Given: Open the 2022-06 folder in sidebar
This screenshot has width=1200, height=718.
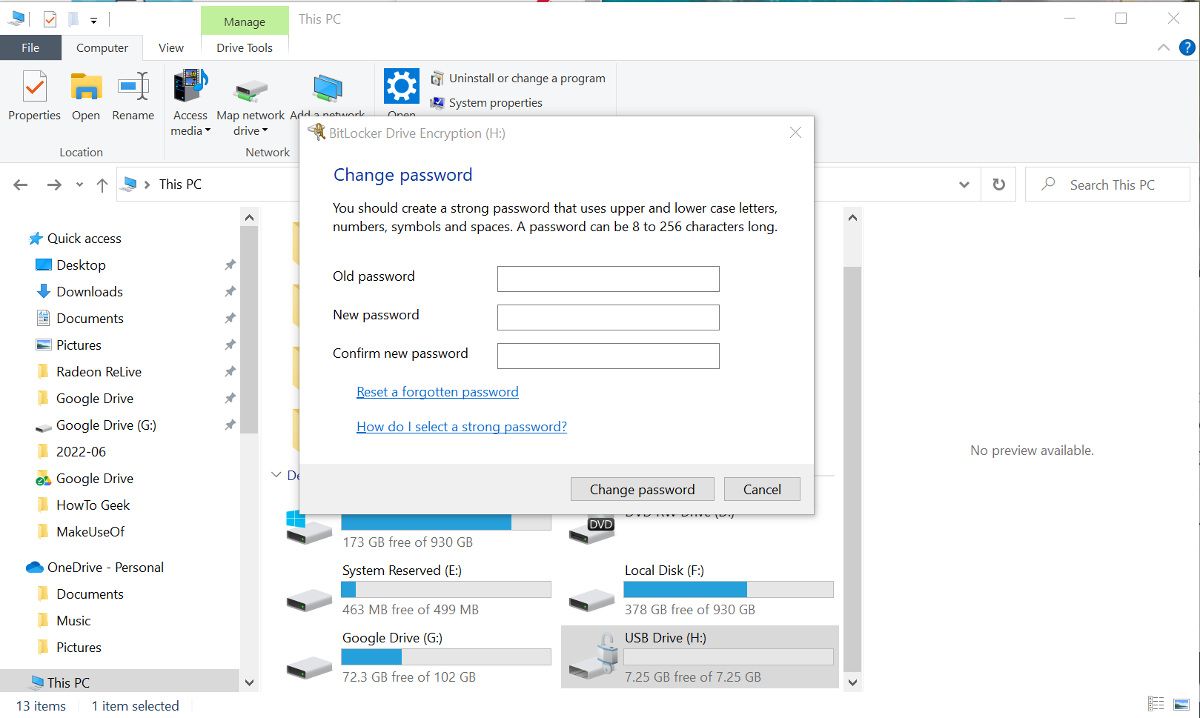Looking at the screenshot, I should tap(81, 451).
